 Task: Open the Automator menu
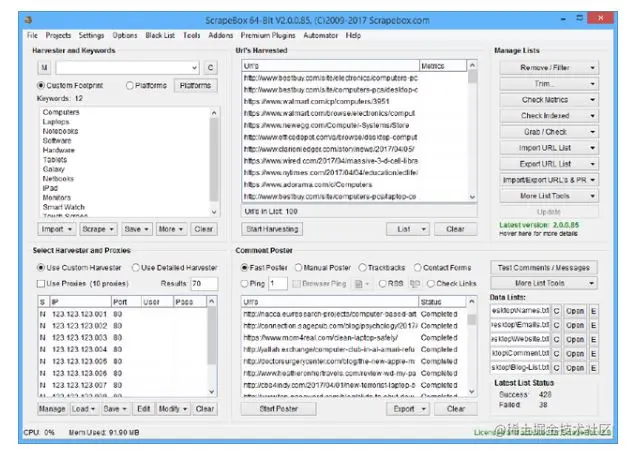(x=320, y=35)
